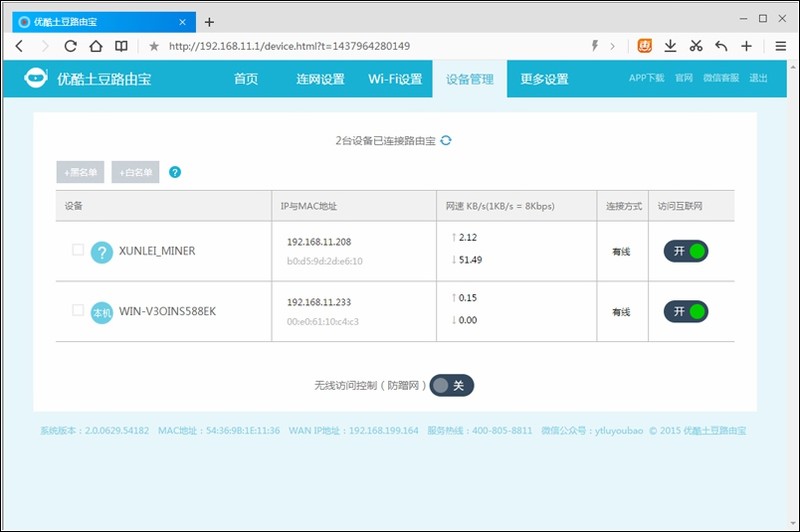This screenshot has height=532, width=800.
Task: Open a new tab with plus button
Action: click(209, 22)
